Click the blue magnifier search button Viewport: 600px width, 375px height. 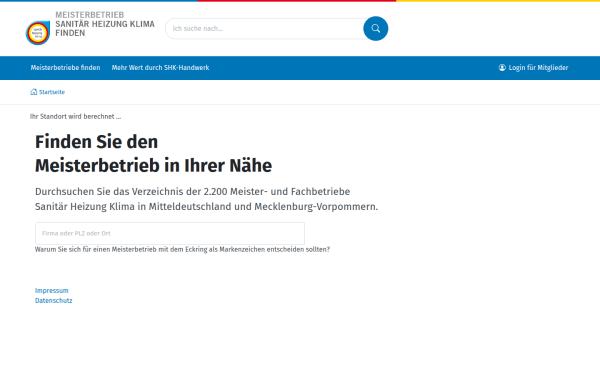tap(375, 28)
